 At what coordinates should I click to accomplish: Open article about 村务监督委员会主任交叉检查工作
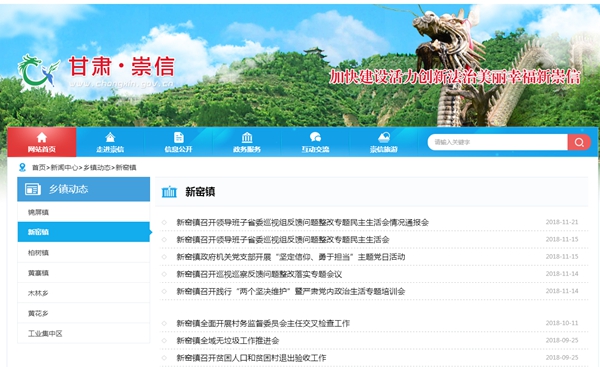point(263,323)
